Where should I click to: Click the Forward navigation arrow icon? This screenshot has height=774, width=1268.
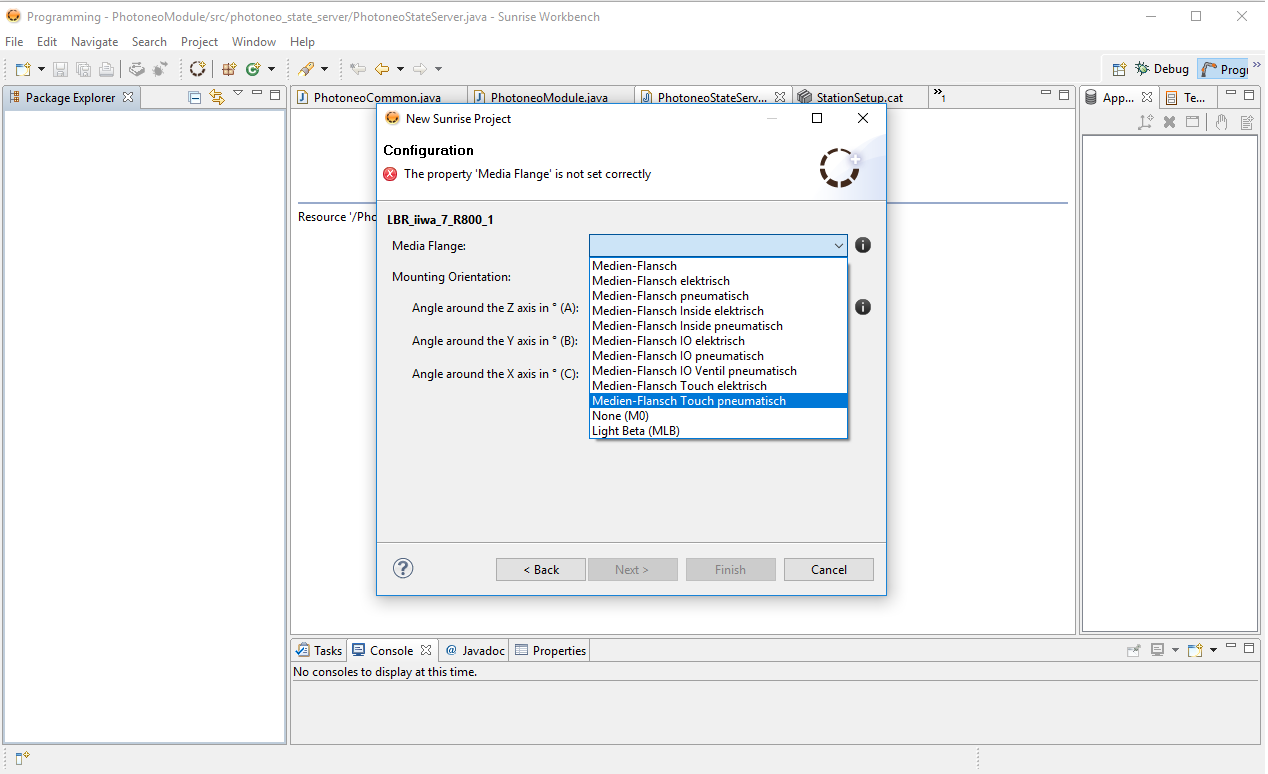tap(420, 69)
